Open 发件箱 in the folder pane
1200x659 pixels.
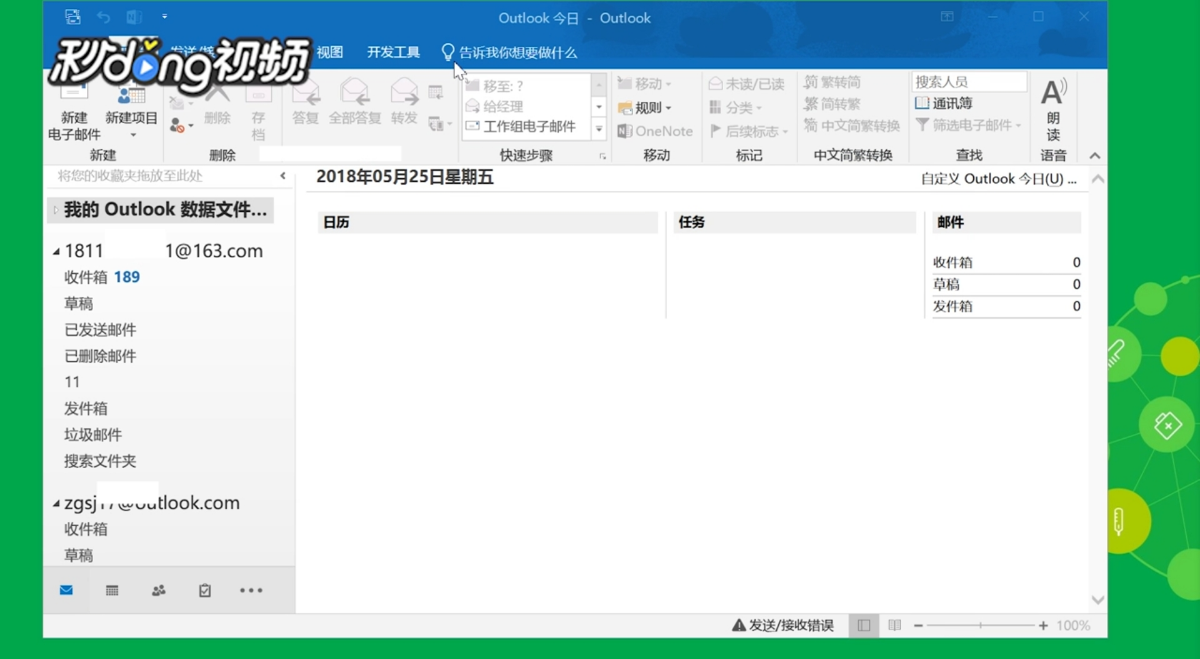(x=86, y=408)
